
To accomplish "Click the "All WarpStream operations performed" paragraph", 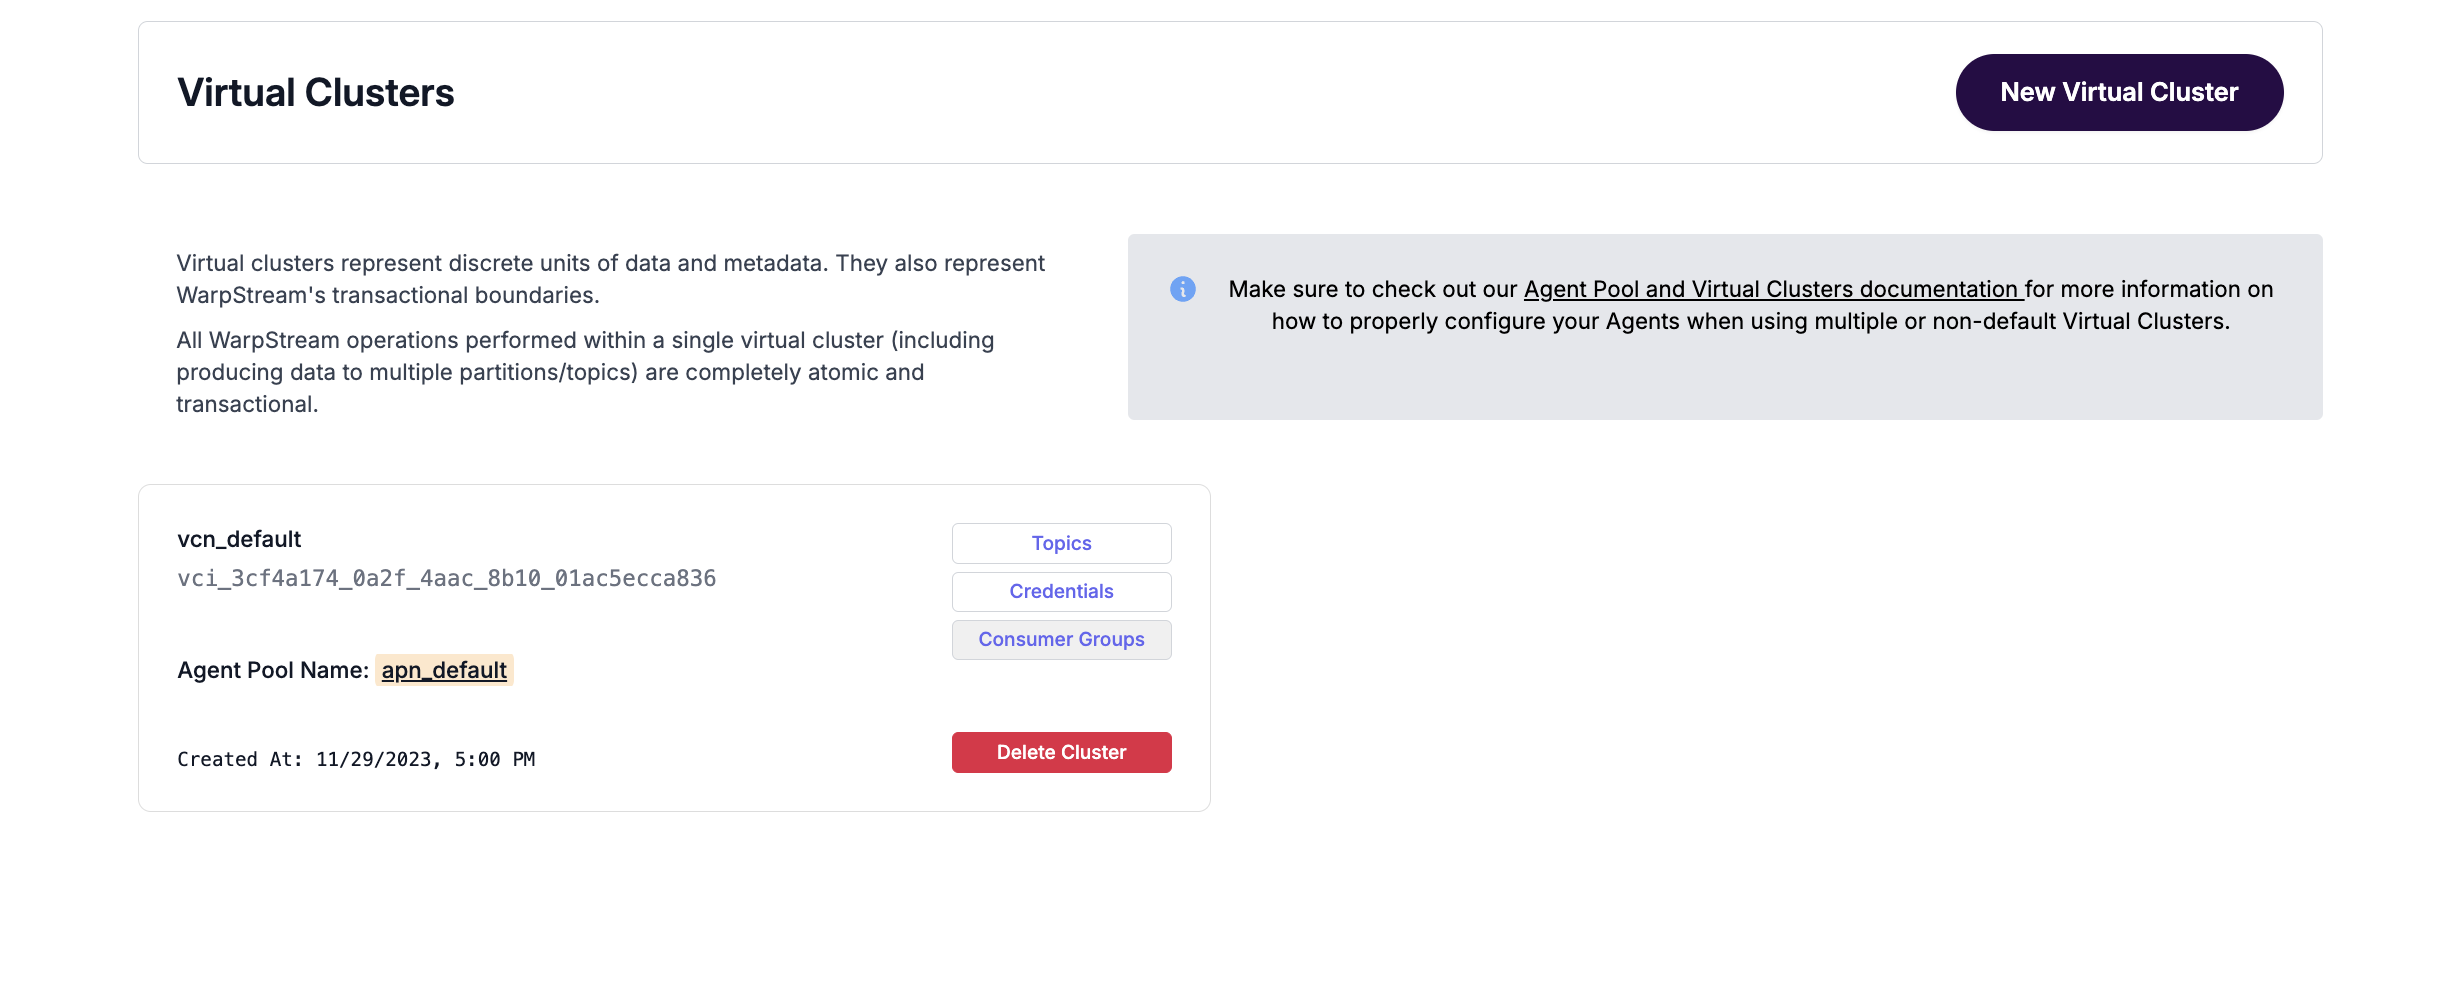I will point(585,340).
